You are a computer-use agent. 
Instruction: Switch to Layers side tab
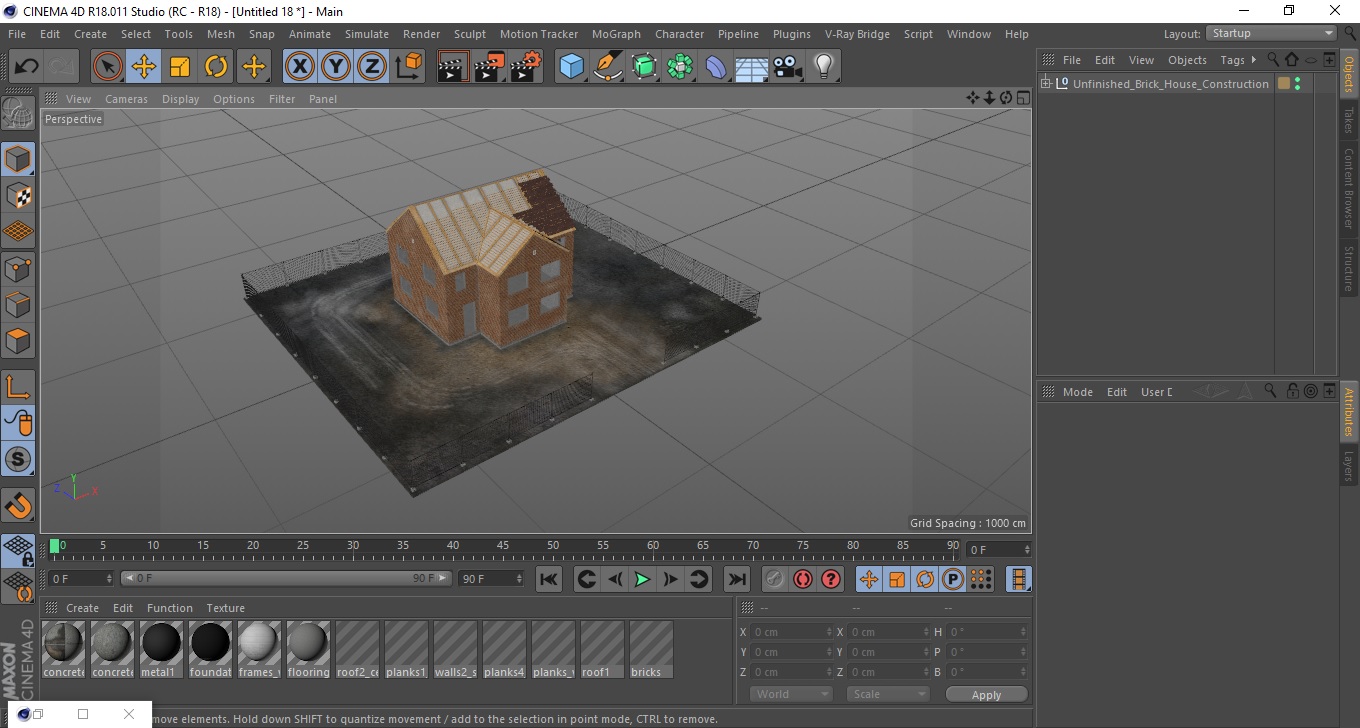point(1349,466)
